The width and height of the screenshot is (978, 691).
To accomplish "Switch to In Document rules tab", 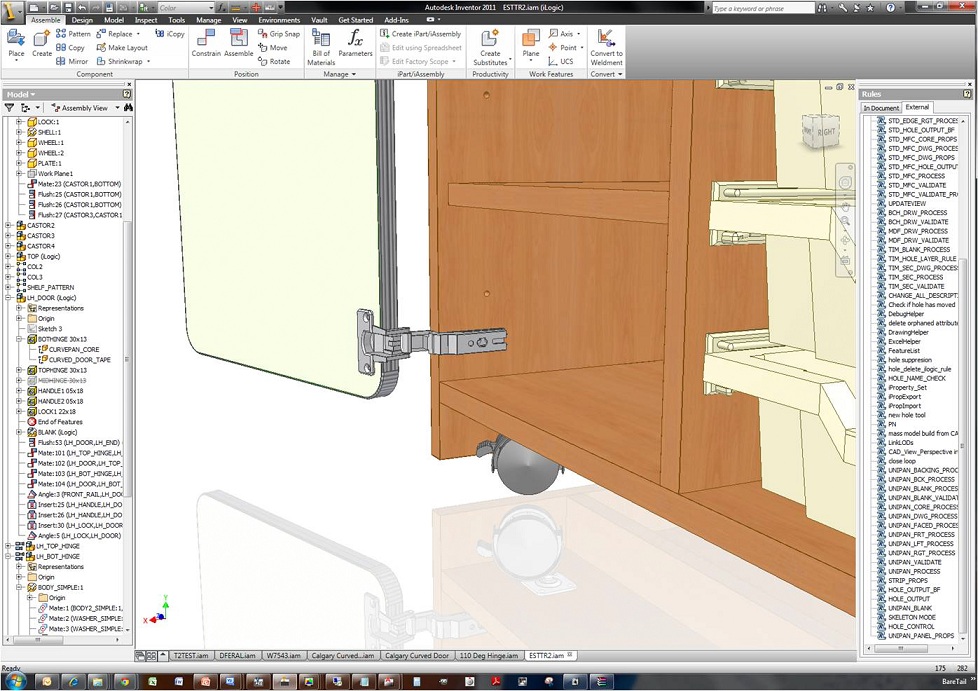I will [881, 108].
